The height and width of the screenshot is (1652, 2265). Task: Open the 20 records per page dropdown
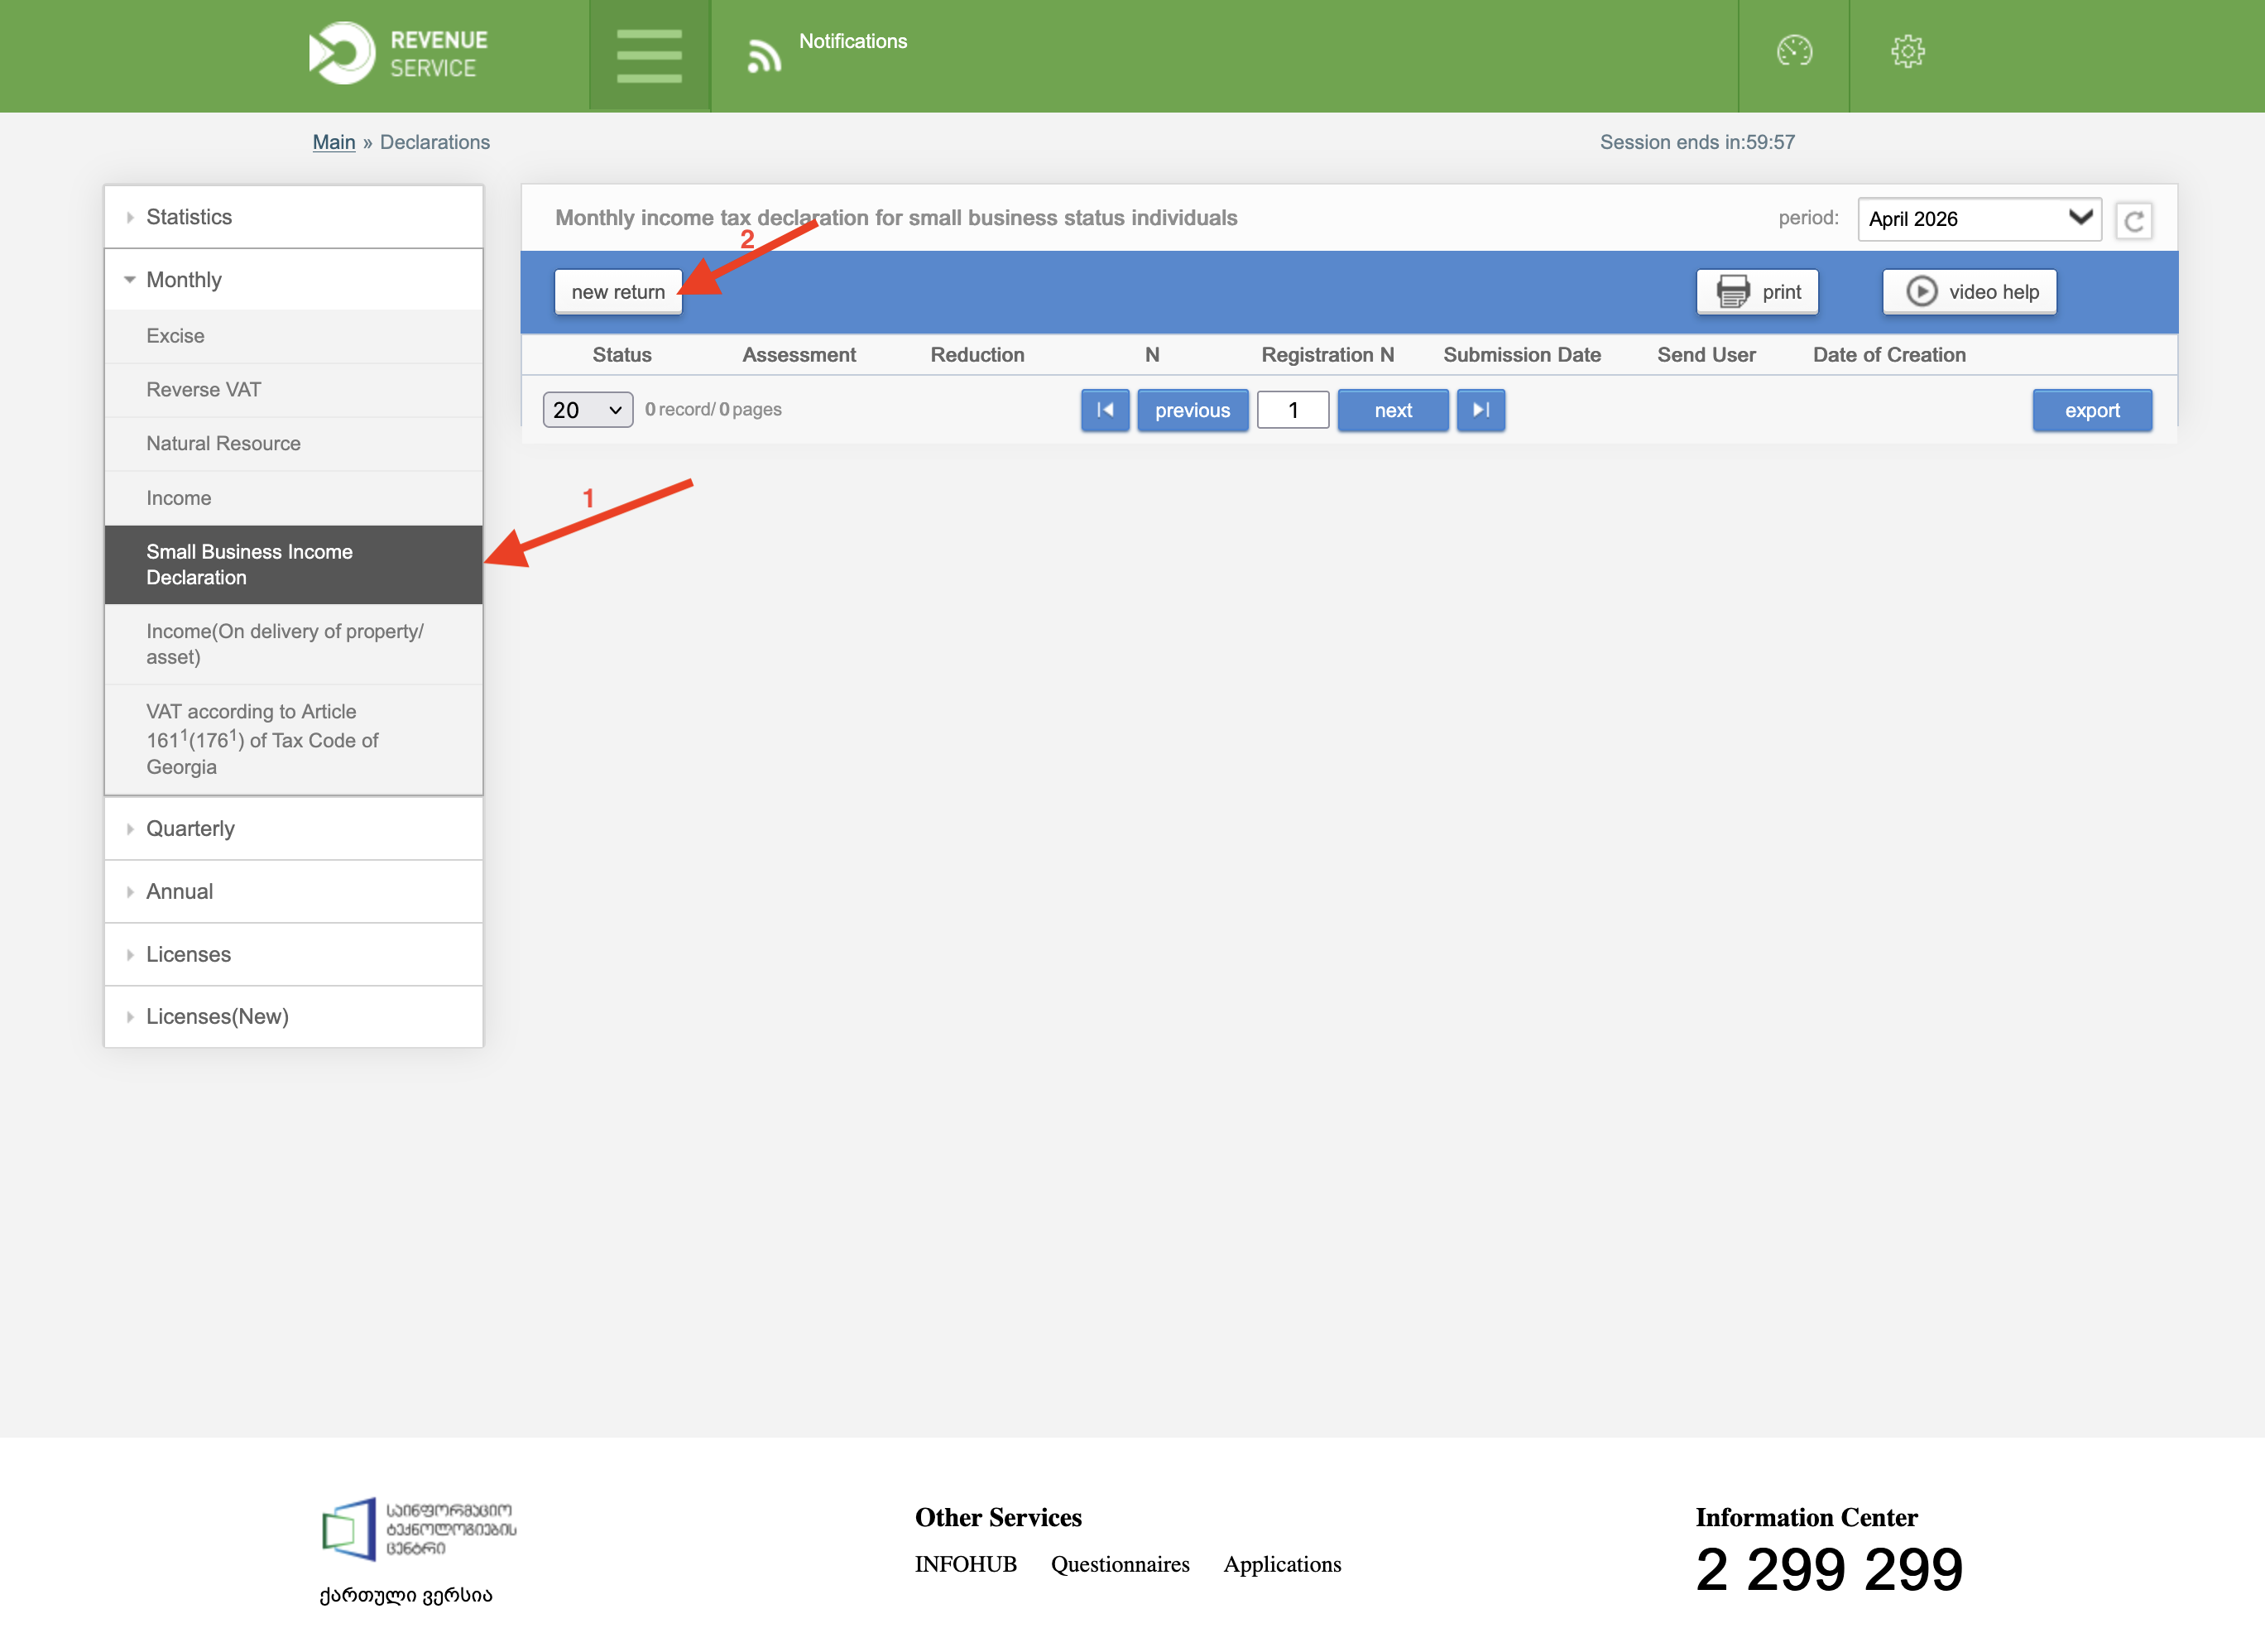[587, 410]
